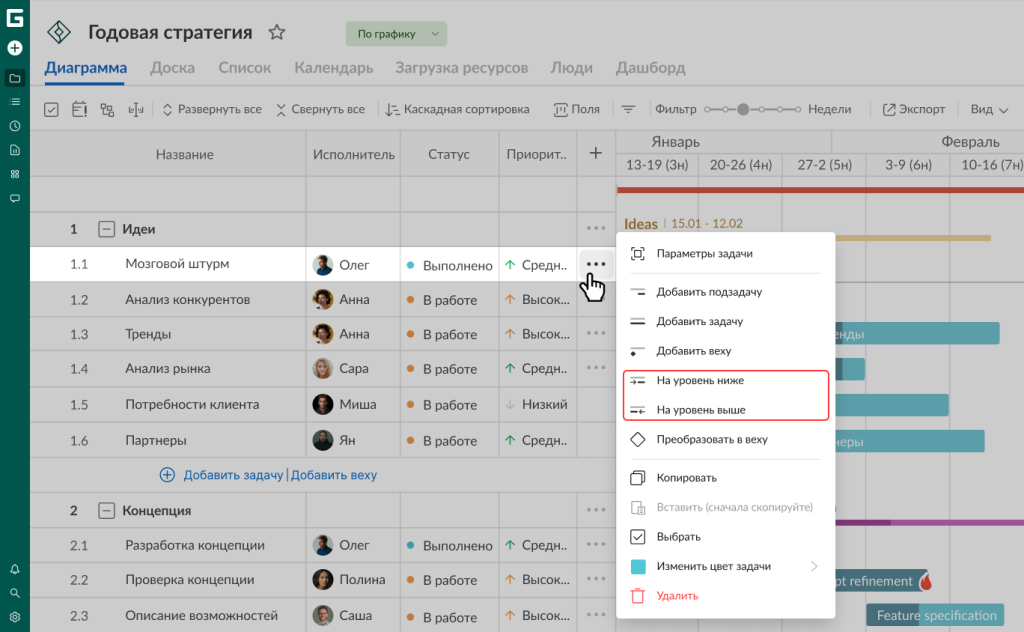Viewport: 1024px width, 632px height.
Task: Click the Добавить веху link under Идеи
Action: (x=334, y=475)
